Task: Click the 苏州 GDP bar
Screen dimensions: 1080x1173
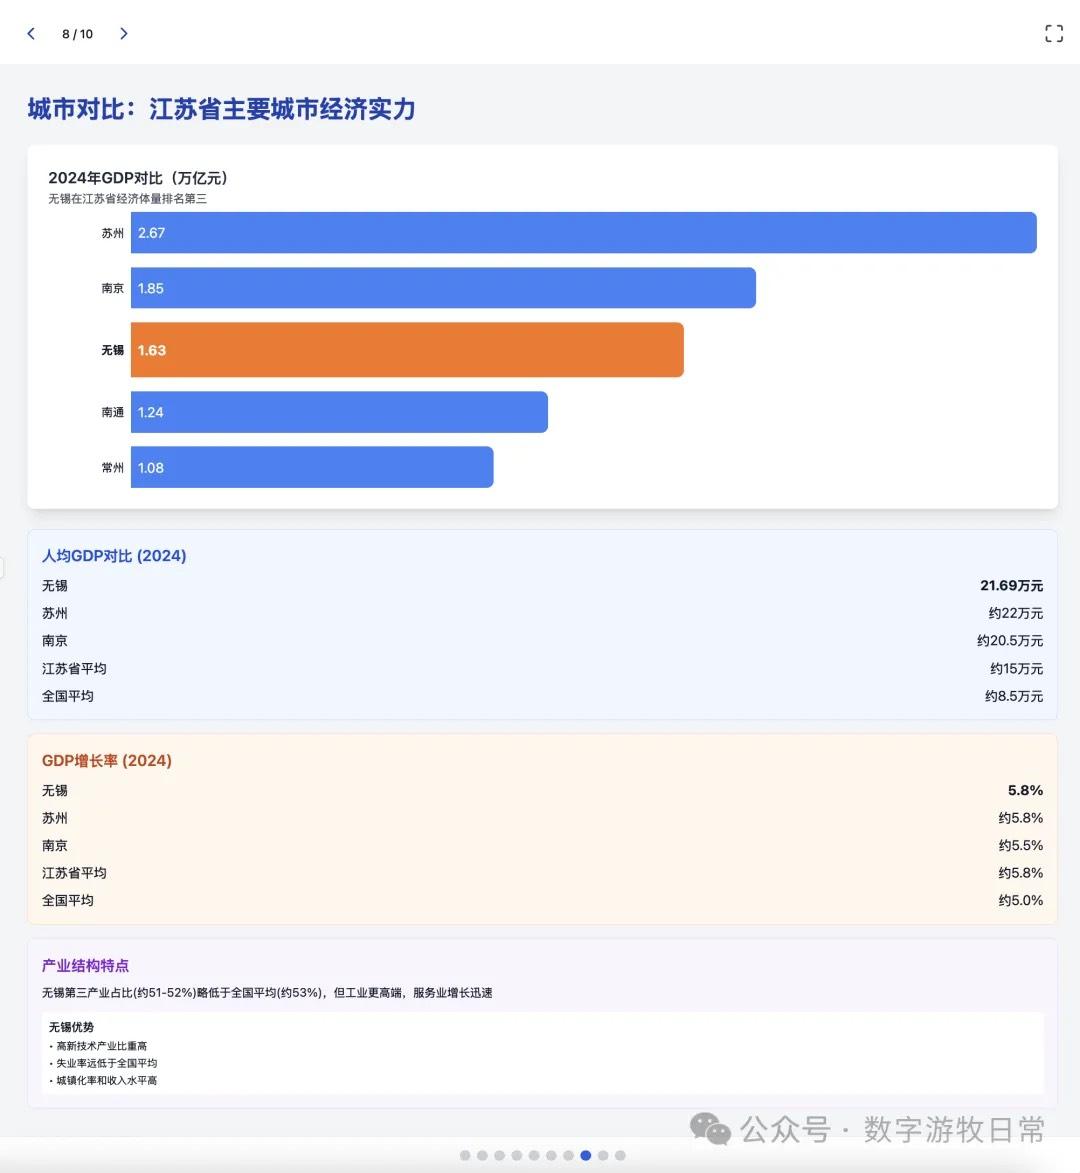Action: point(584,232)
